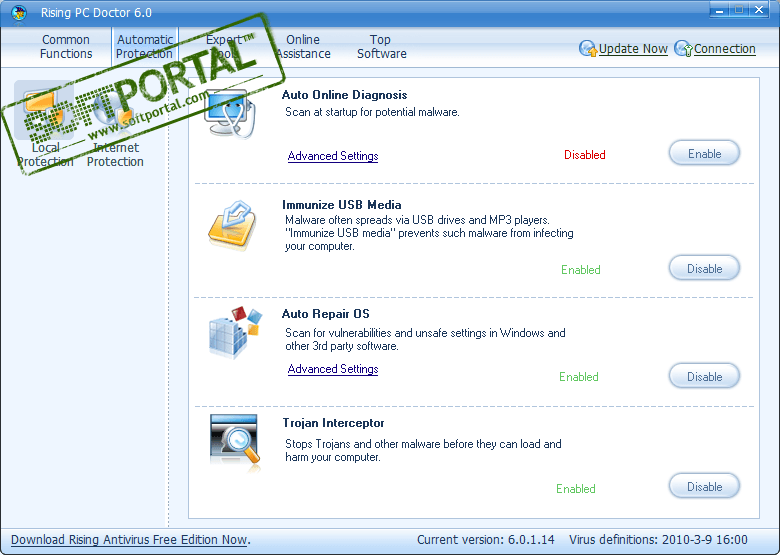Screen dimensions: 780x555
Task: Enable Auto Online Diagnosis
Action: coord(704,154)
